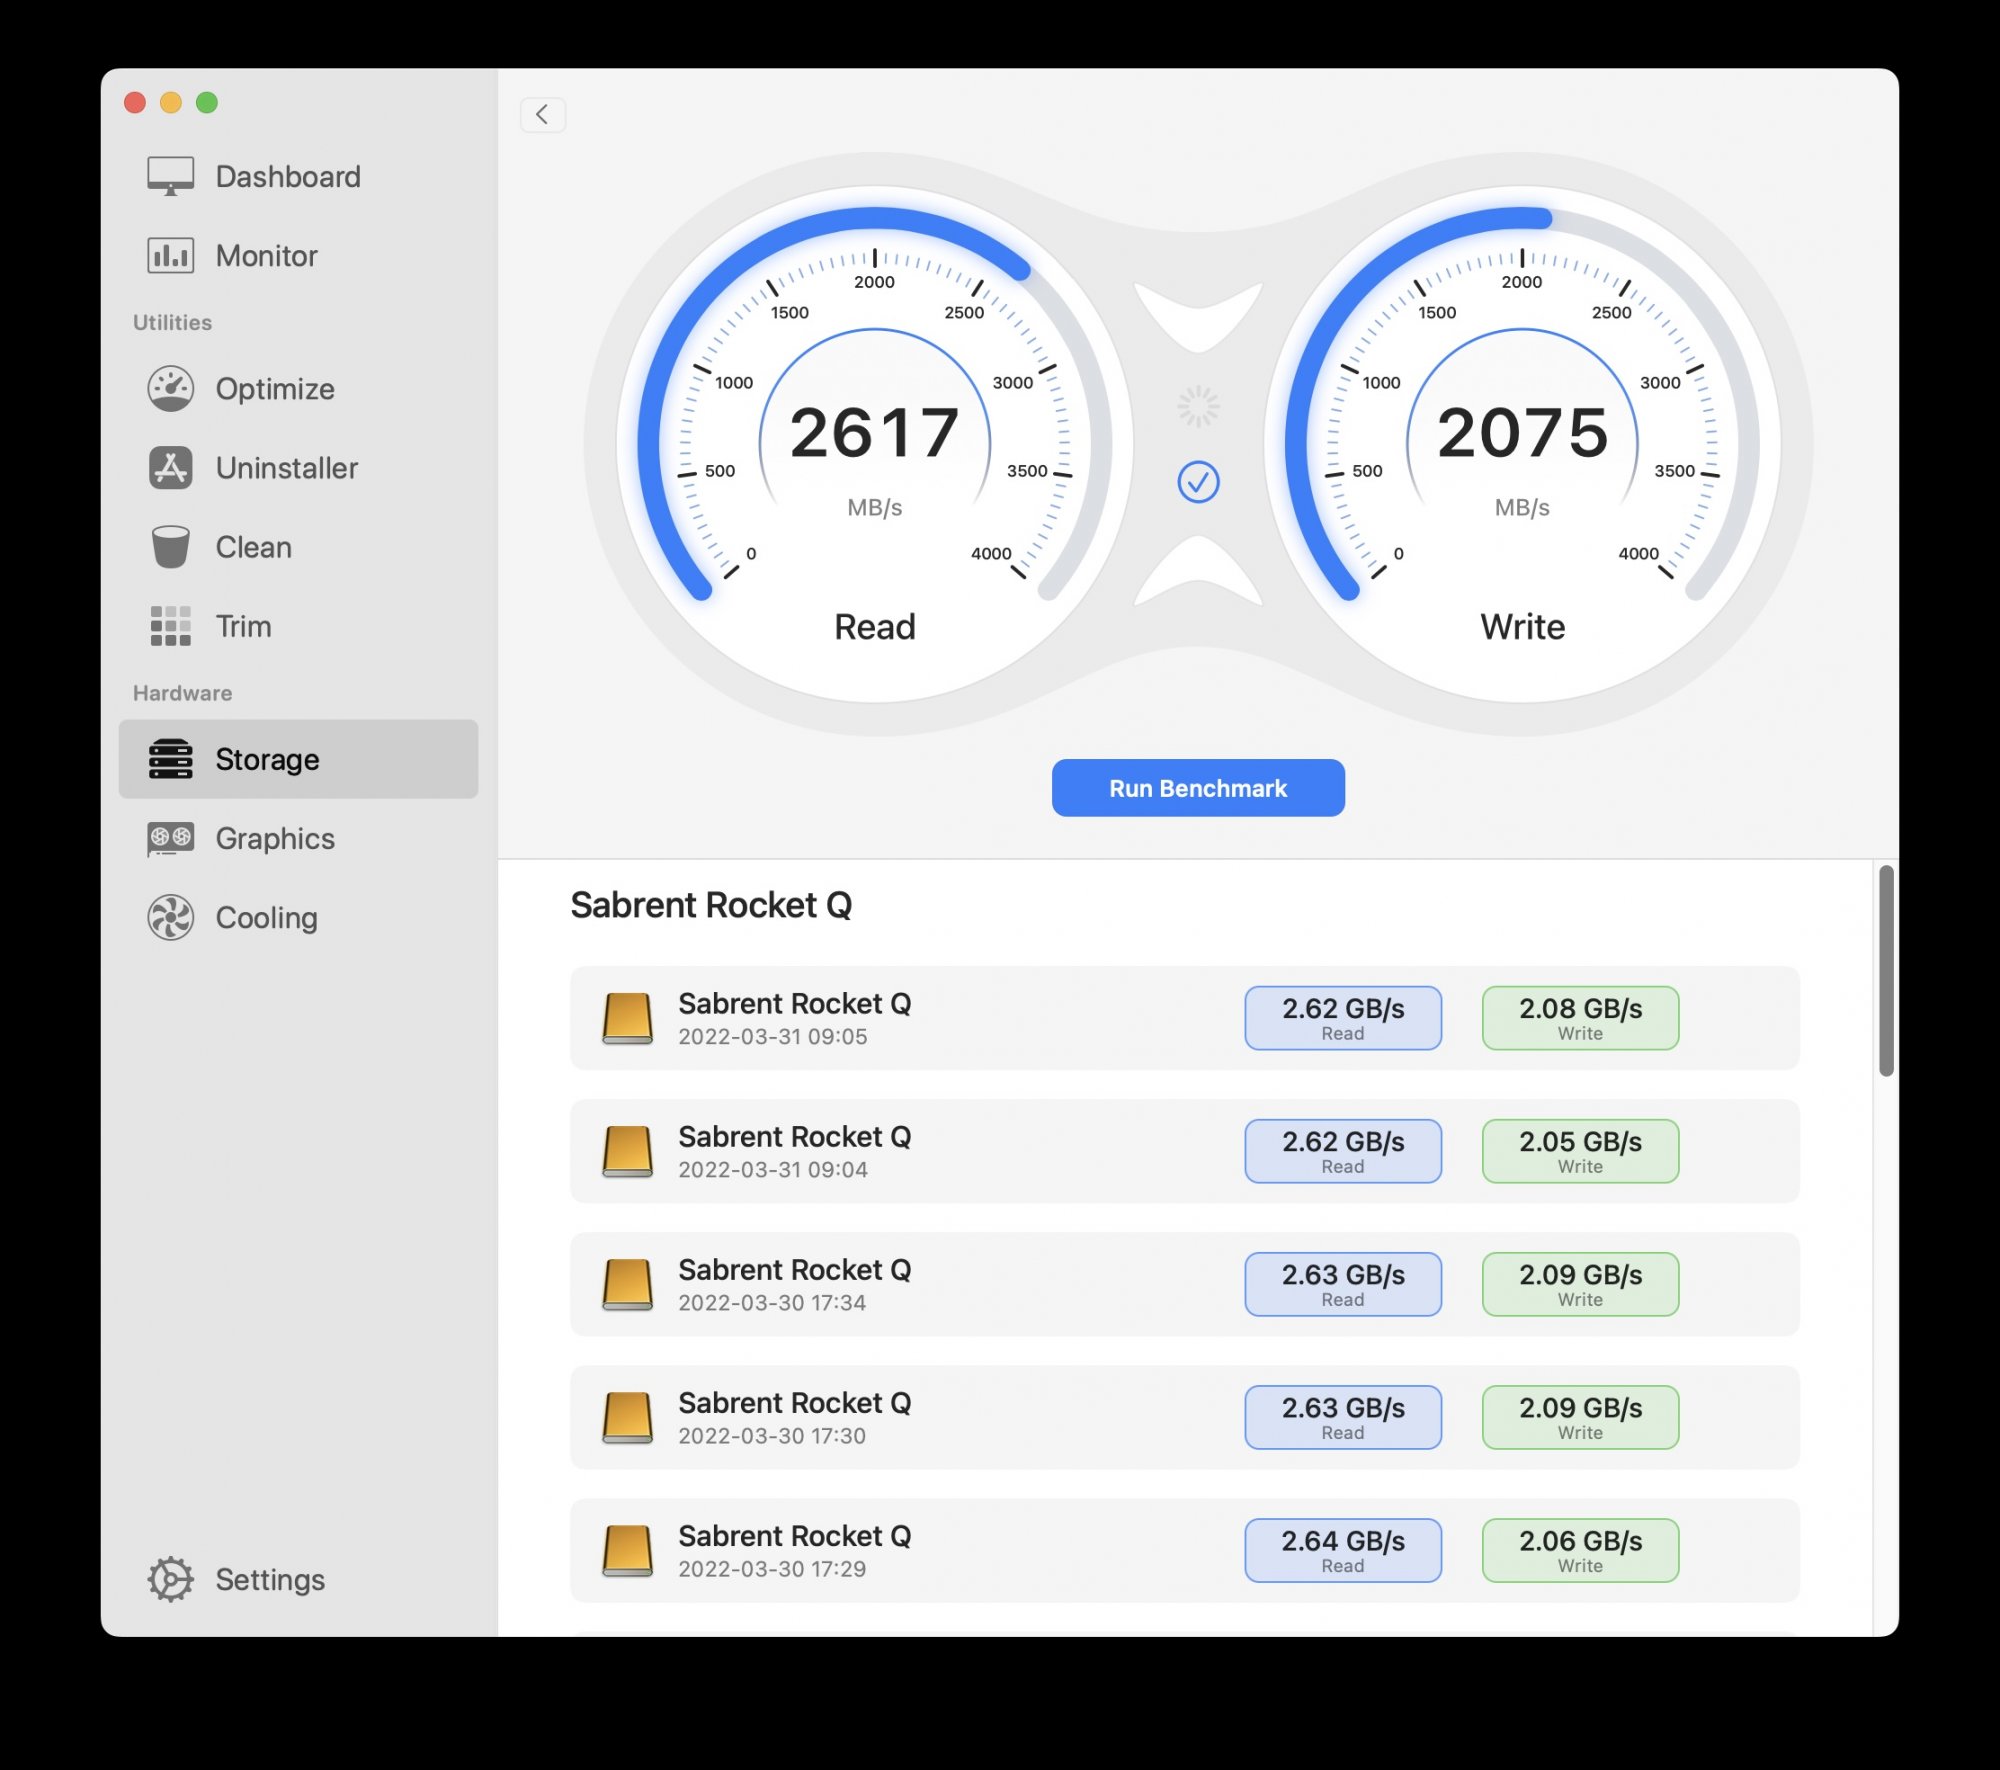
Task: Select the Trim grid icon
Action: [x=170, y=626]
